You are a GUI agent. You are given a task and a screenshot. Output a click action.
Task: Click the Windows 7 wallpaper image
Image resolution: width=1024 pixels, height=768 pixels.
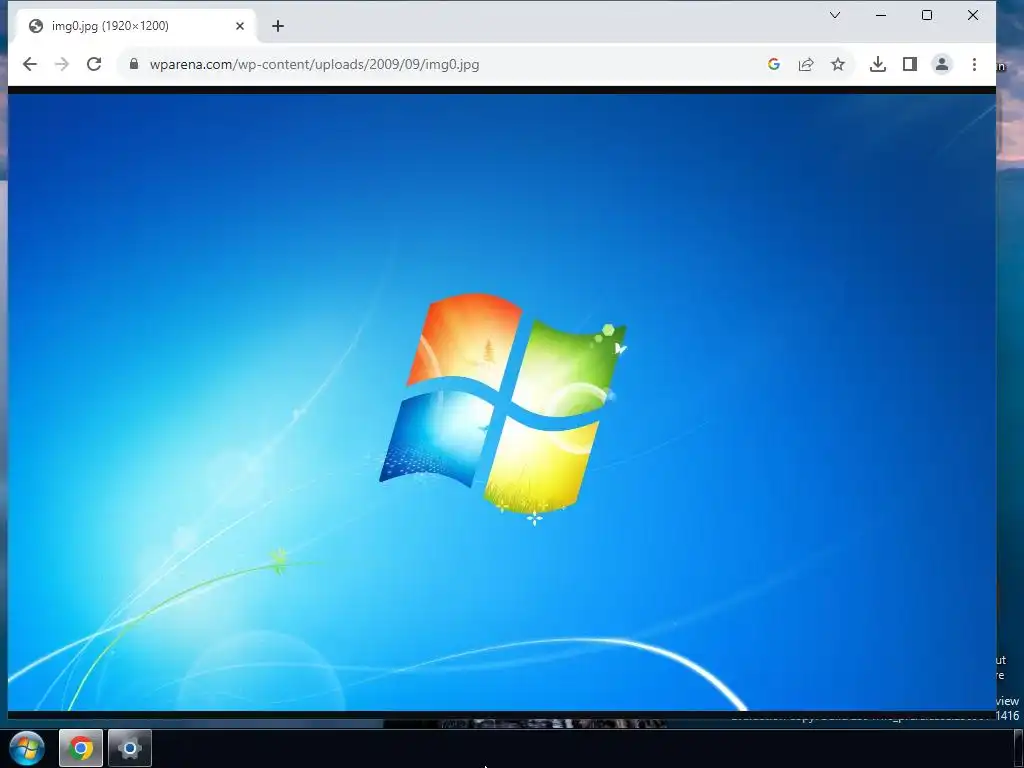pyautogui.click(x=502, y=402)
